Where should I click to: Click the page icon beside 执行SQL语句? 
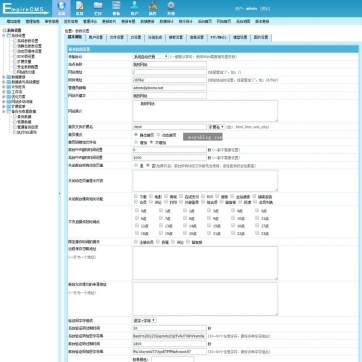(15, 132)
